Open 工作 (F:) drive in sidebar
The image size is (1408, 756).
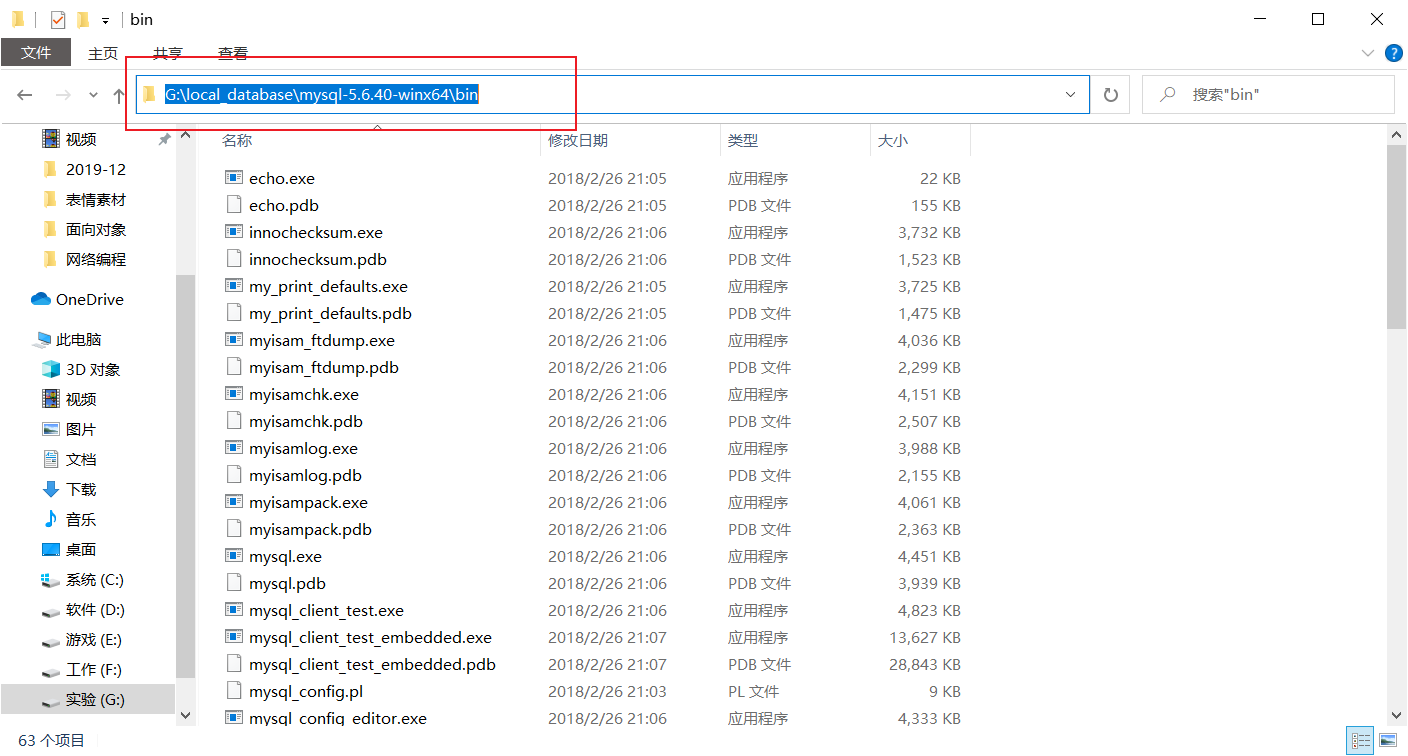95,669
